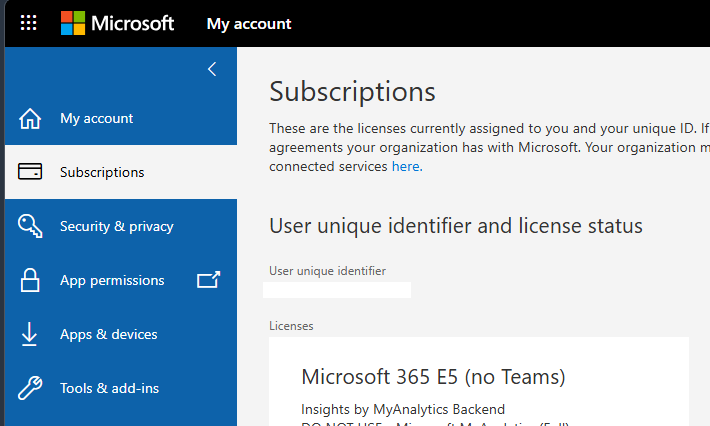Click the credit card Subscriptions icon

(x=30, y=172)
